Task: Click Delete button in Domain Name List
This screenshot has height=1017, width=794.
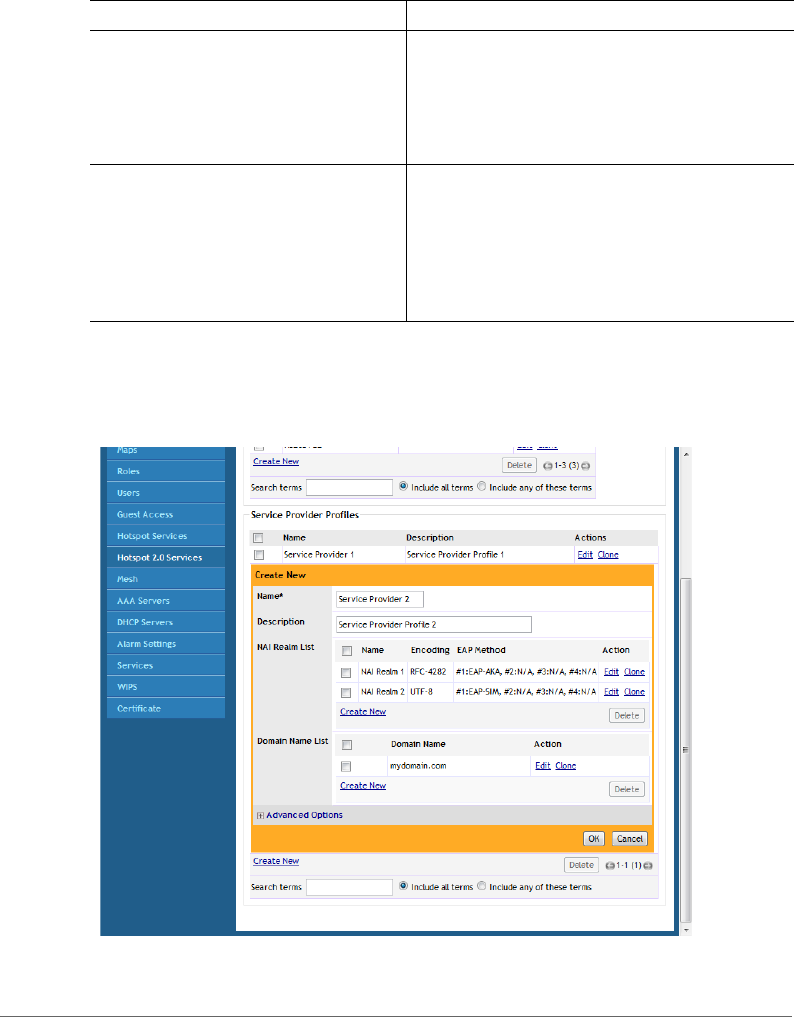Action: coord(627,789)
